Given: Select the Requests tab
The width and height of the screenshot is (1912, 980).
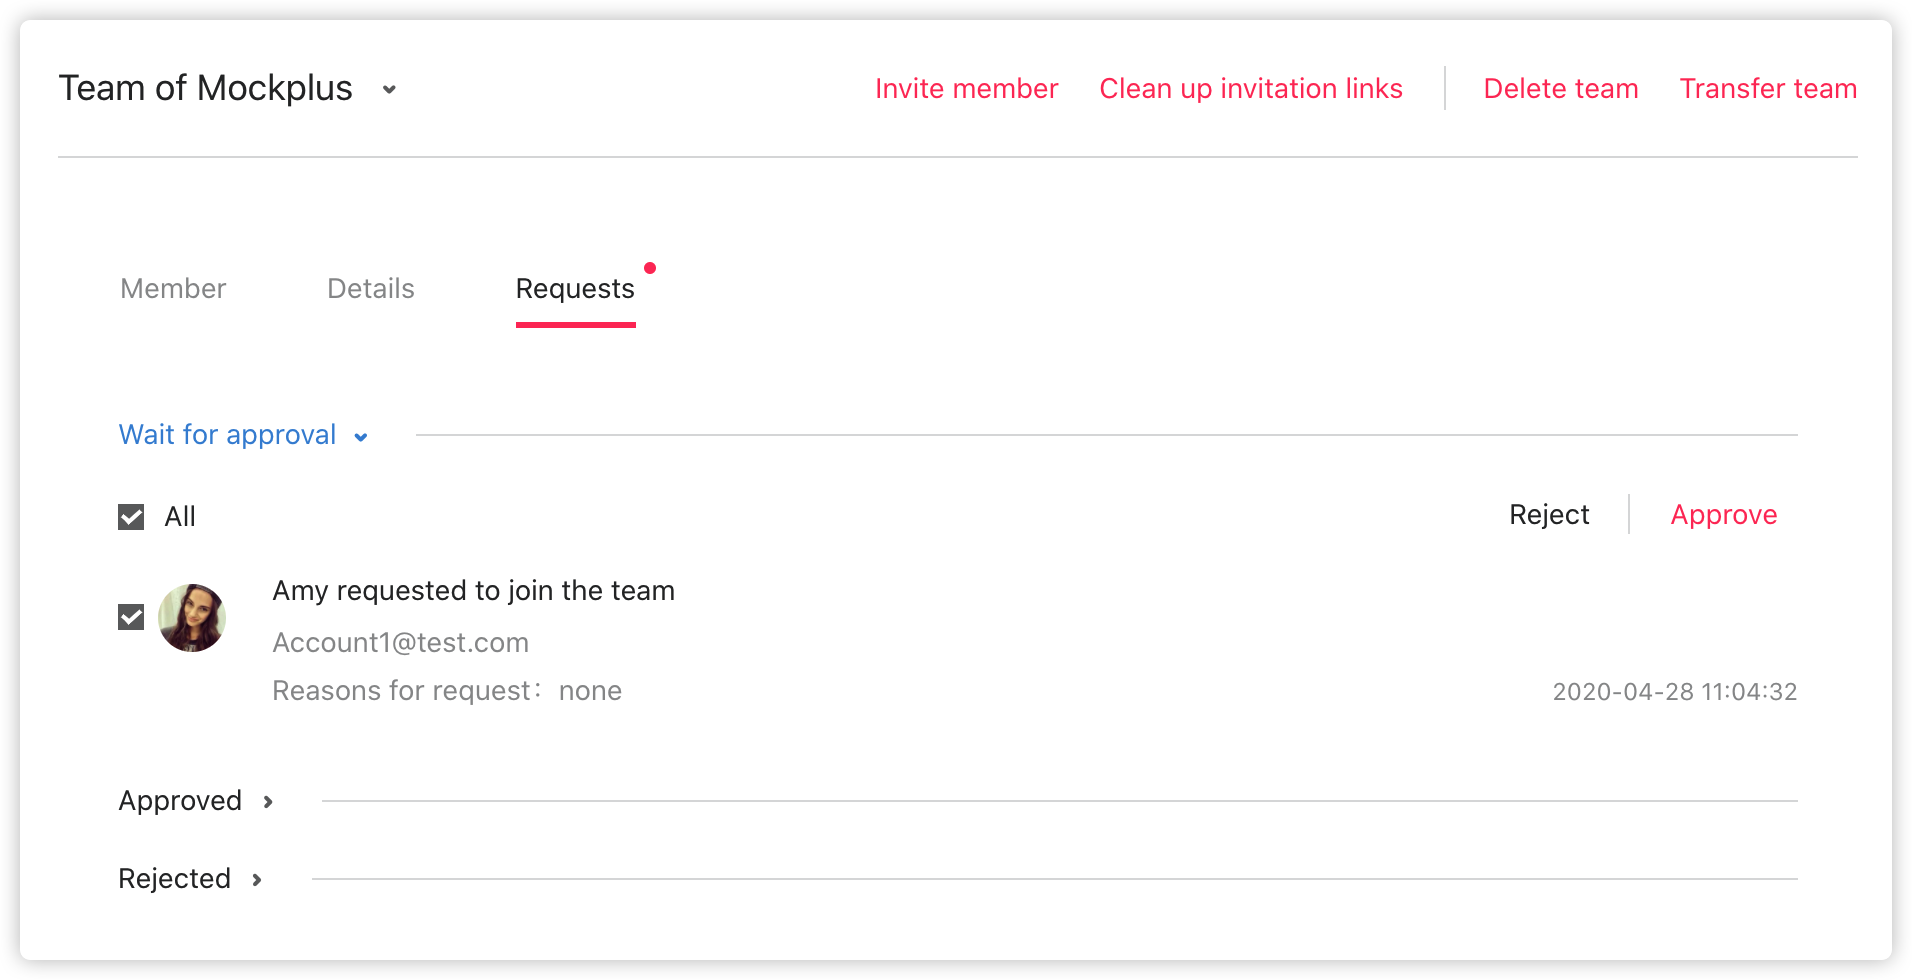Looking at the screenshot, I should tap(575, 289).
